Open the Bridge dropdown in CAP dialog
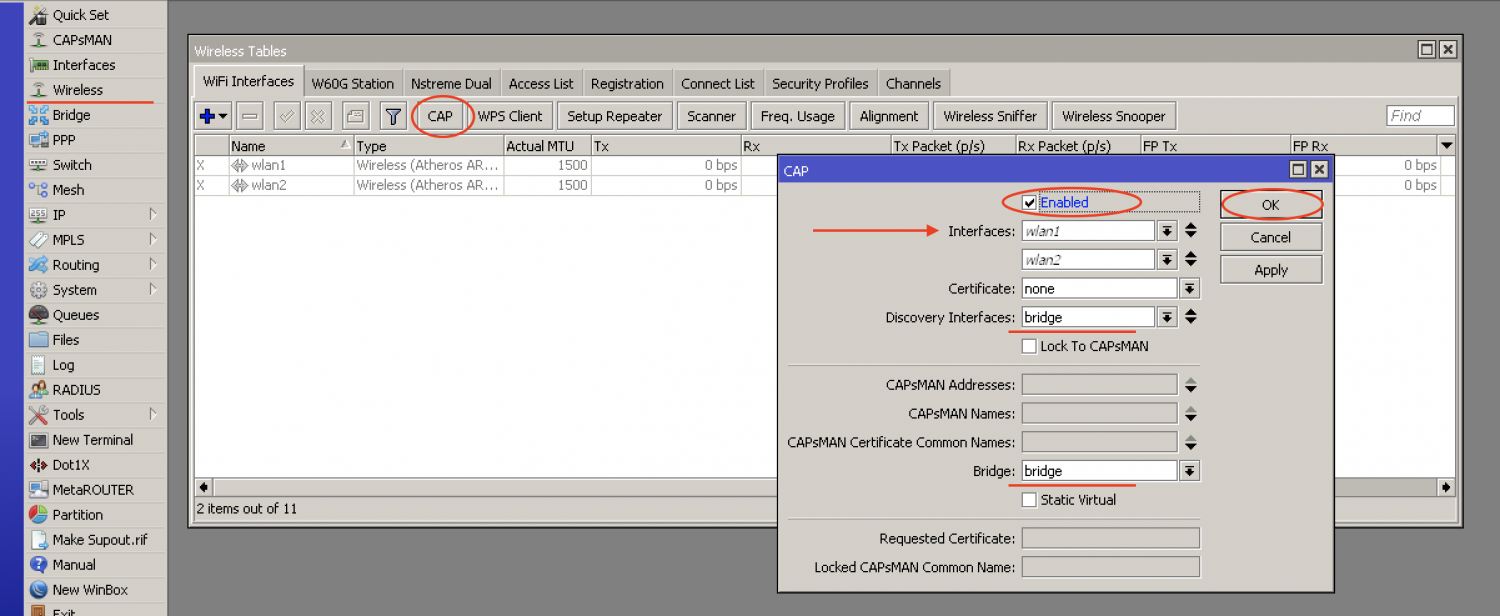The height and width of the screenshot is (616, 1500). [1189, 471]
